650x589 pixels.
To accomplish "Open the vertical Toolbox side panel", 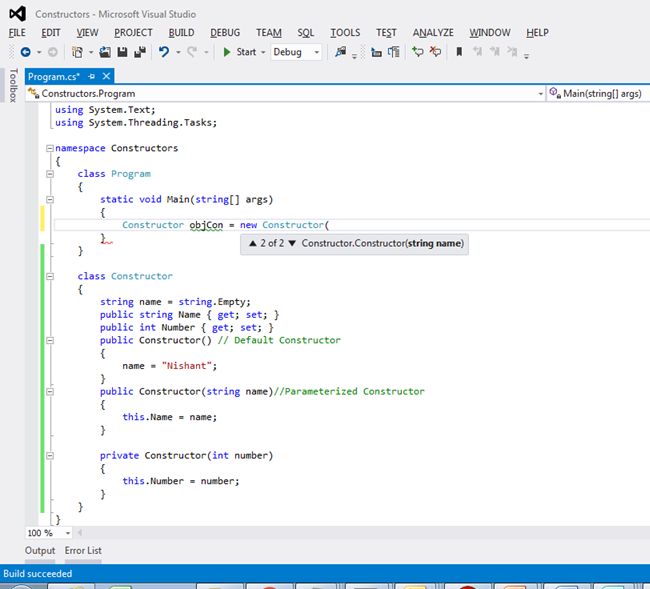I will (x=13, y=85).
